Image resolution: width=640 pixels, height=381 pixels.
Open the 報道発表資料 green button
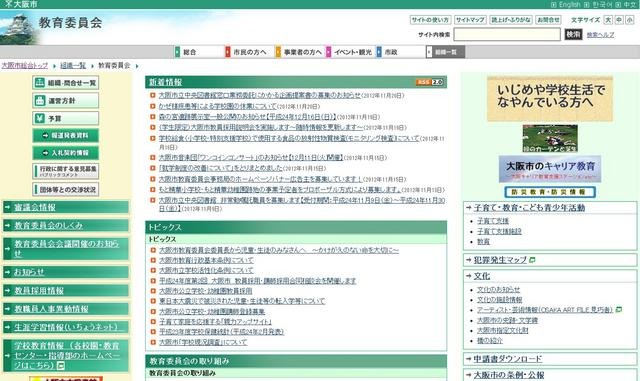pos(66,136)
